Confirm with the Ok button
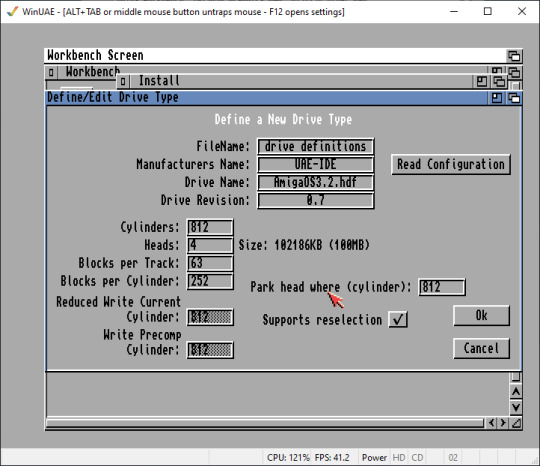 (481, 315)
